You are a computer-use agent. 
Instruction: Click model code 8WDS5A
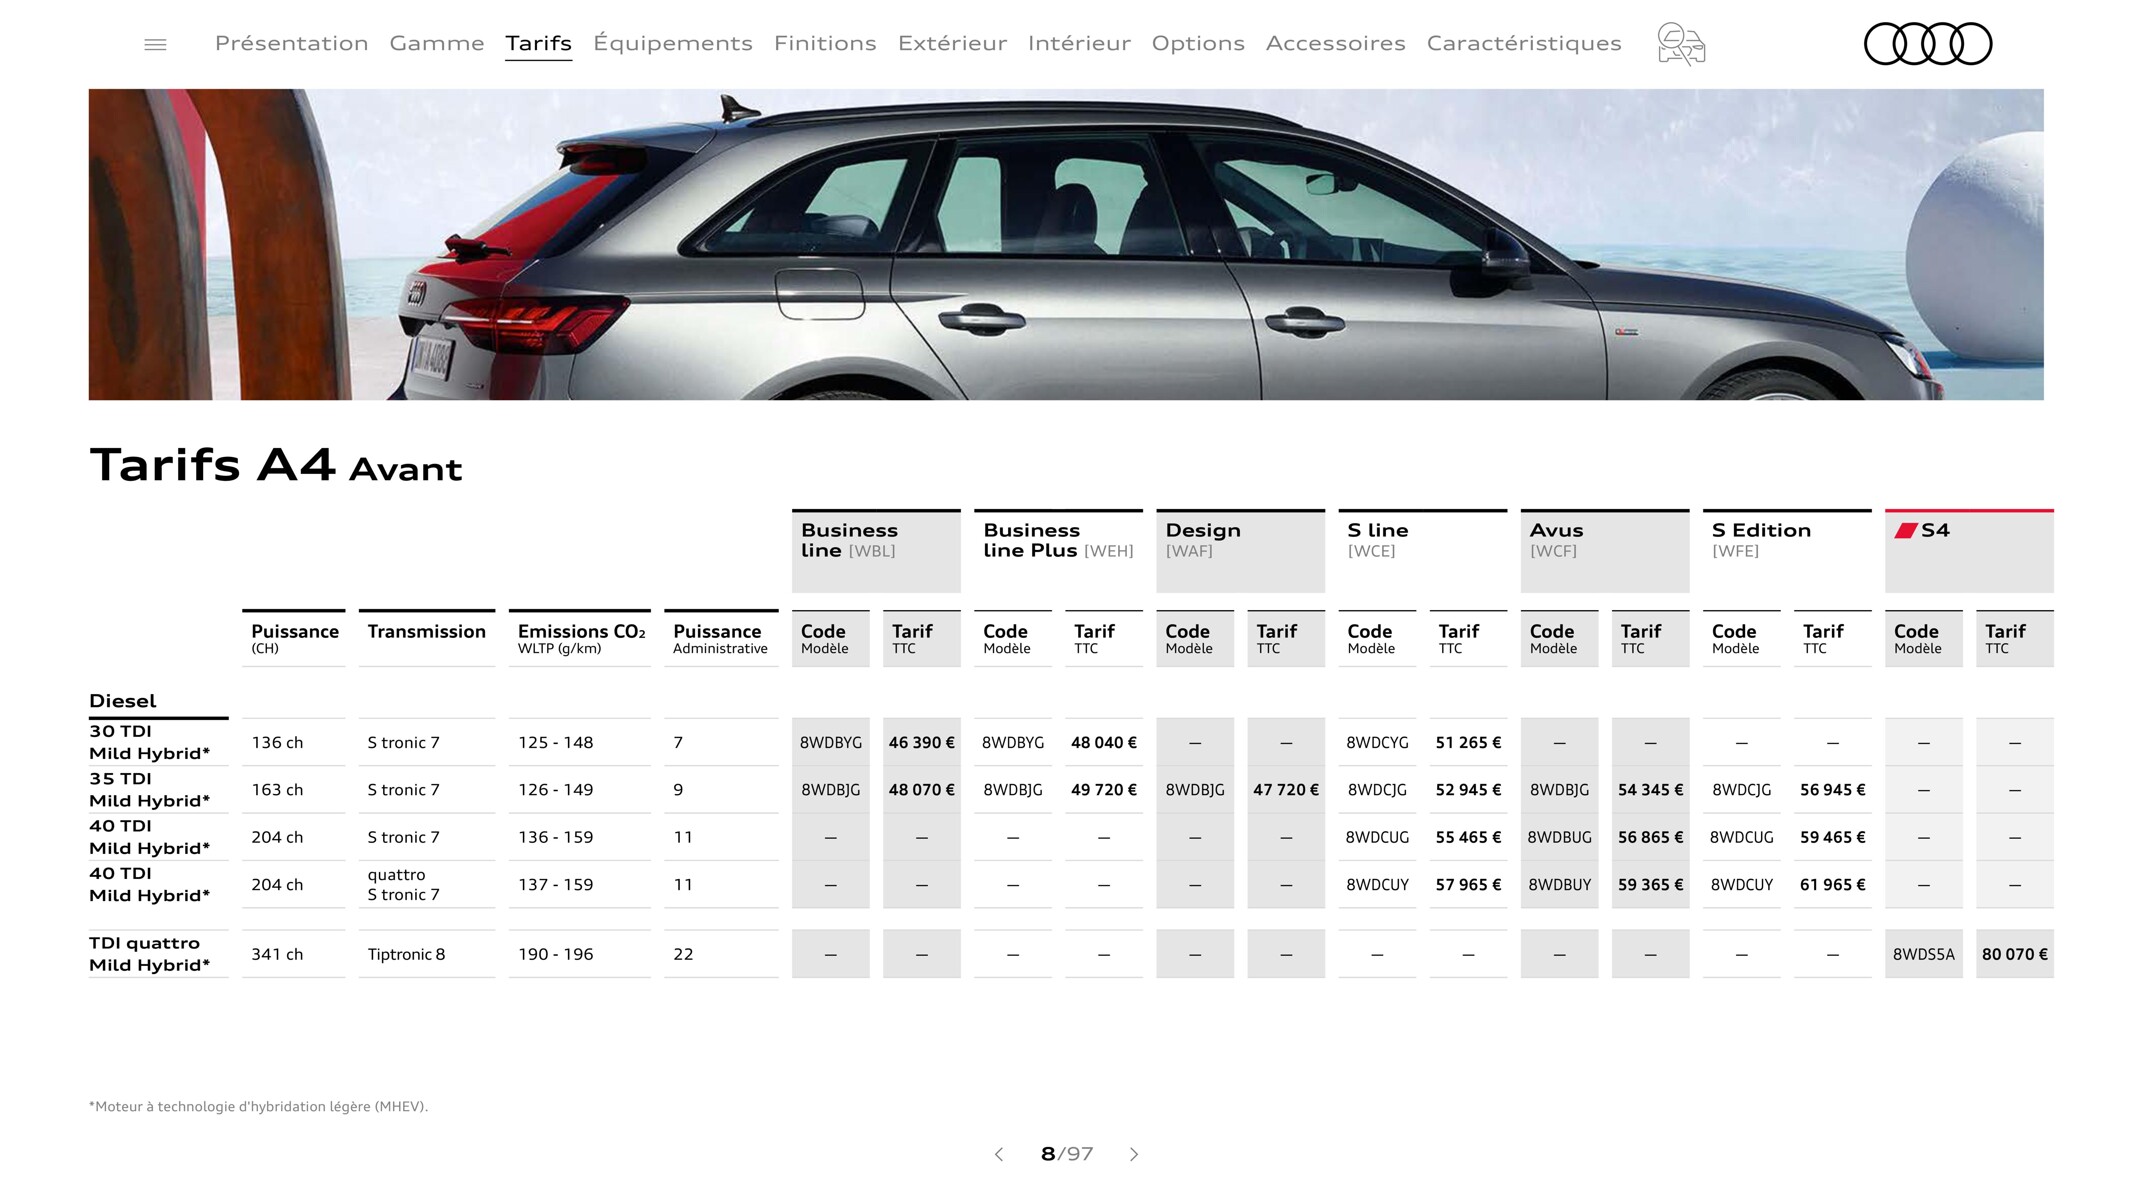pyautogui.click(x=1923, y=955)
